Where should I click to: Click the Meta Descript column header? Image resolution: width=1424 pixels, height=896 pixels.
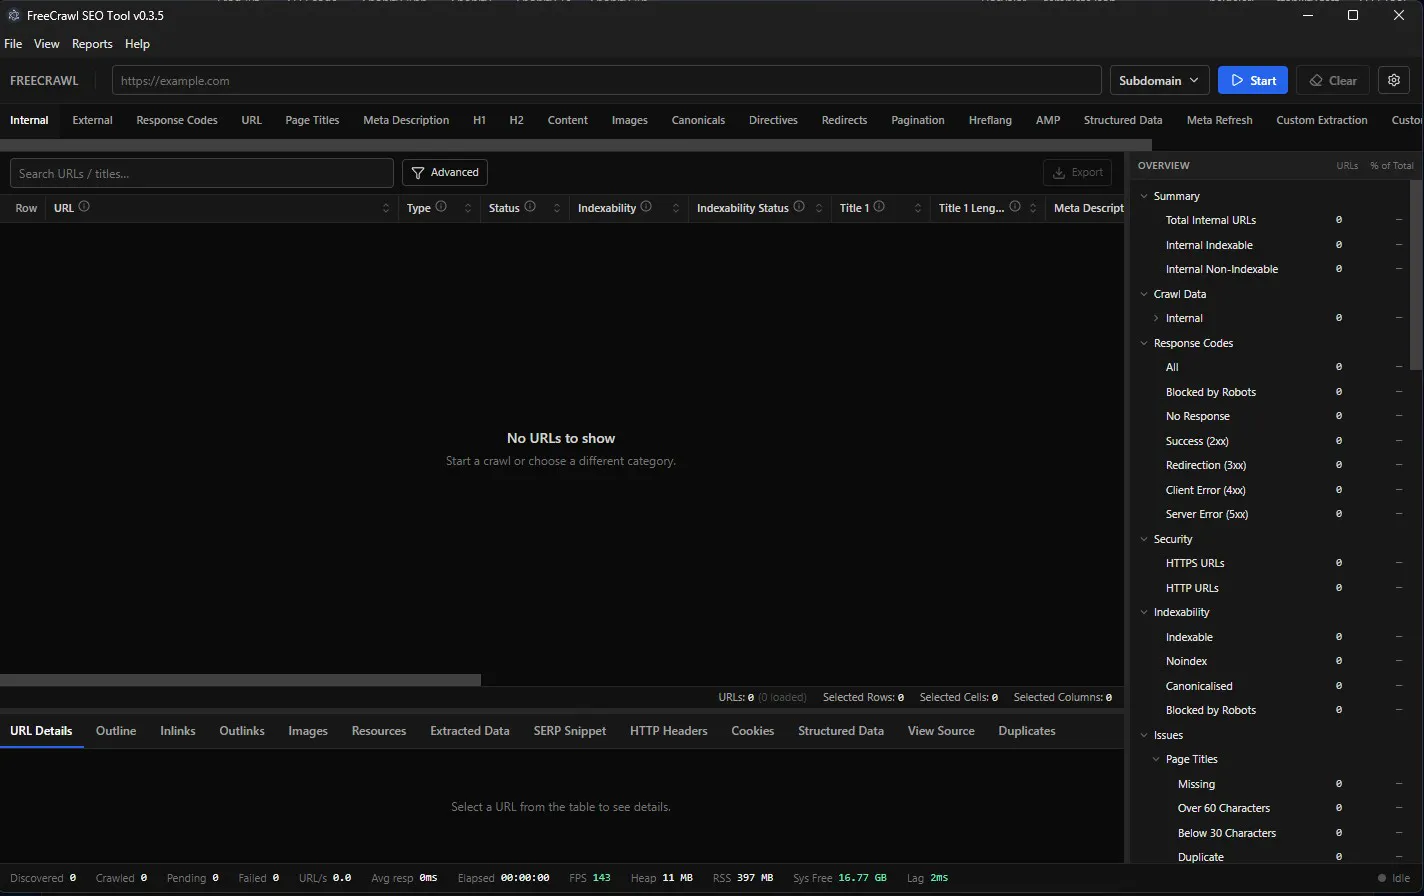1085,208
